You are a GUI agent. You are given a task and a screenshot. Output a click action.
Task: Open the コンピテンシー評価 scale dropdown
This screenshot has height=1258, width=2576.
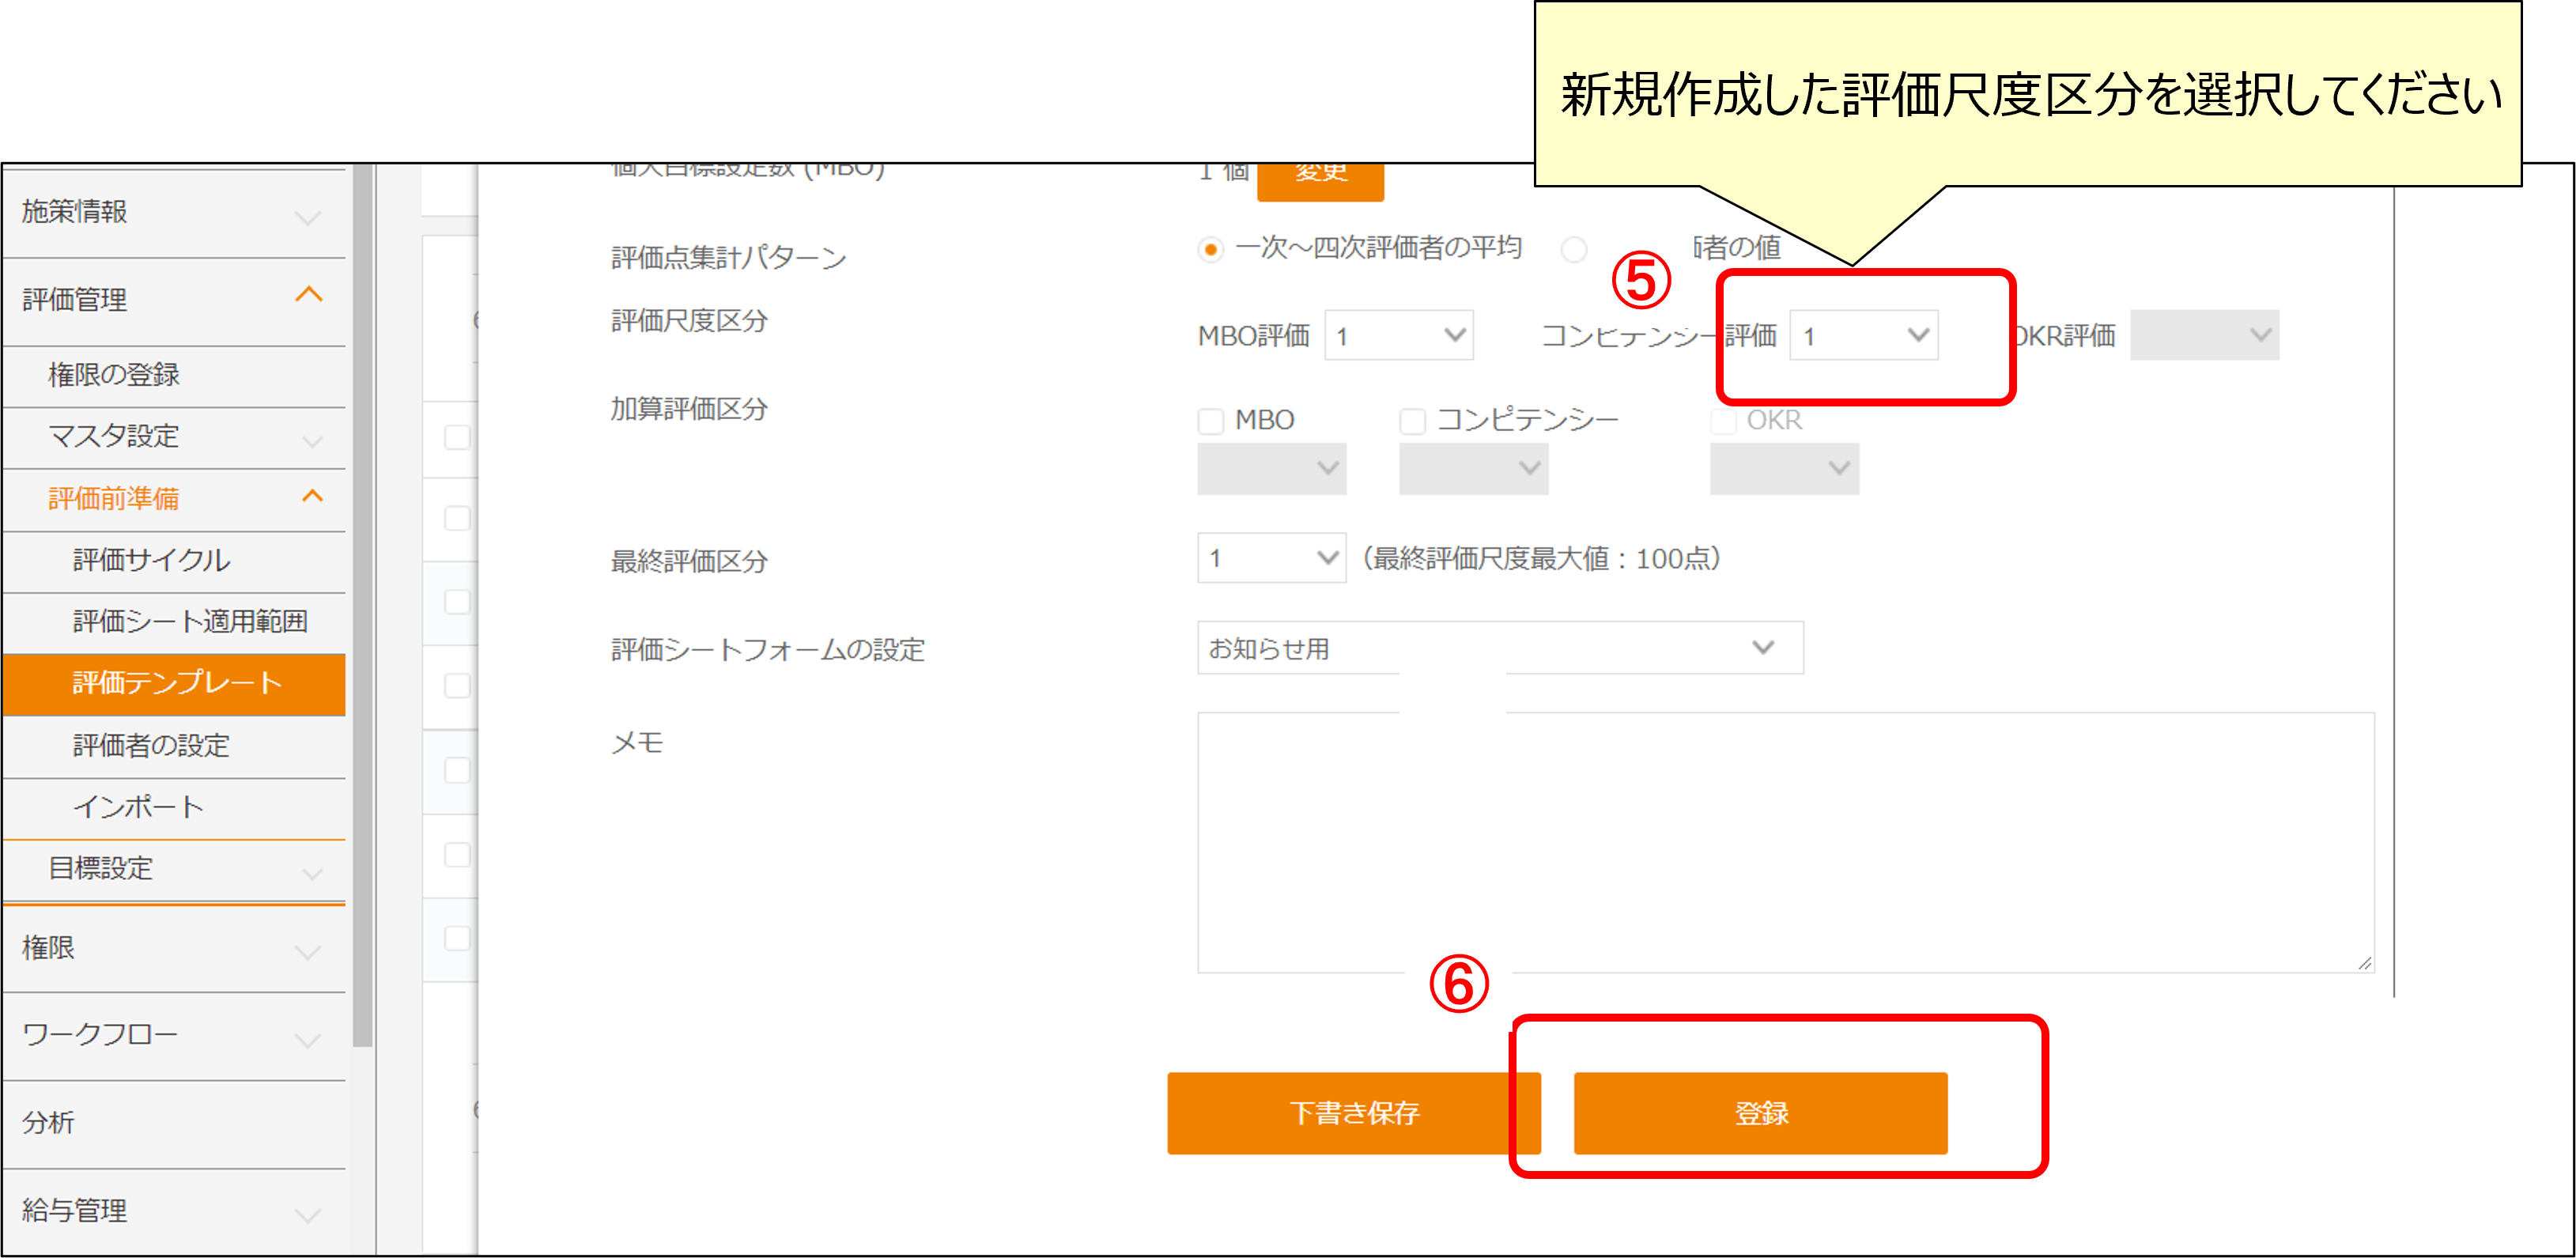click(x=1863, y=336)
